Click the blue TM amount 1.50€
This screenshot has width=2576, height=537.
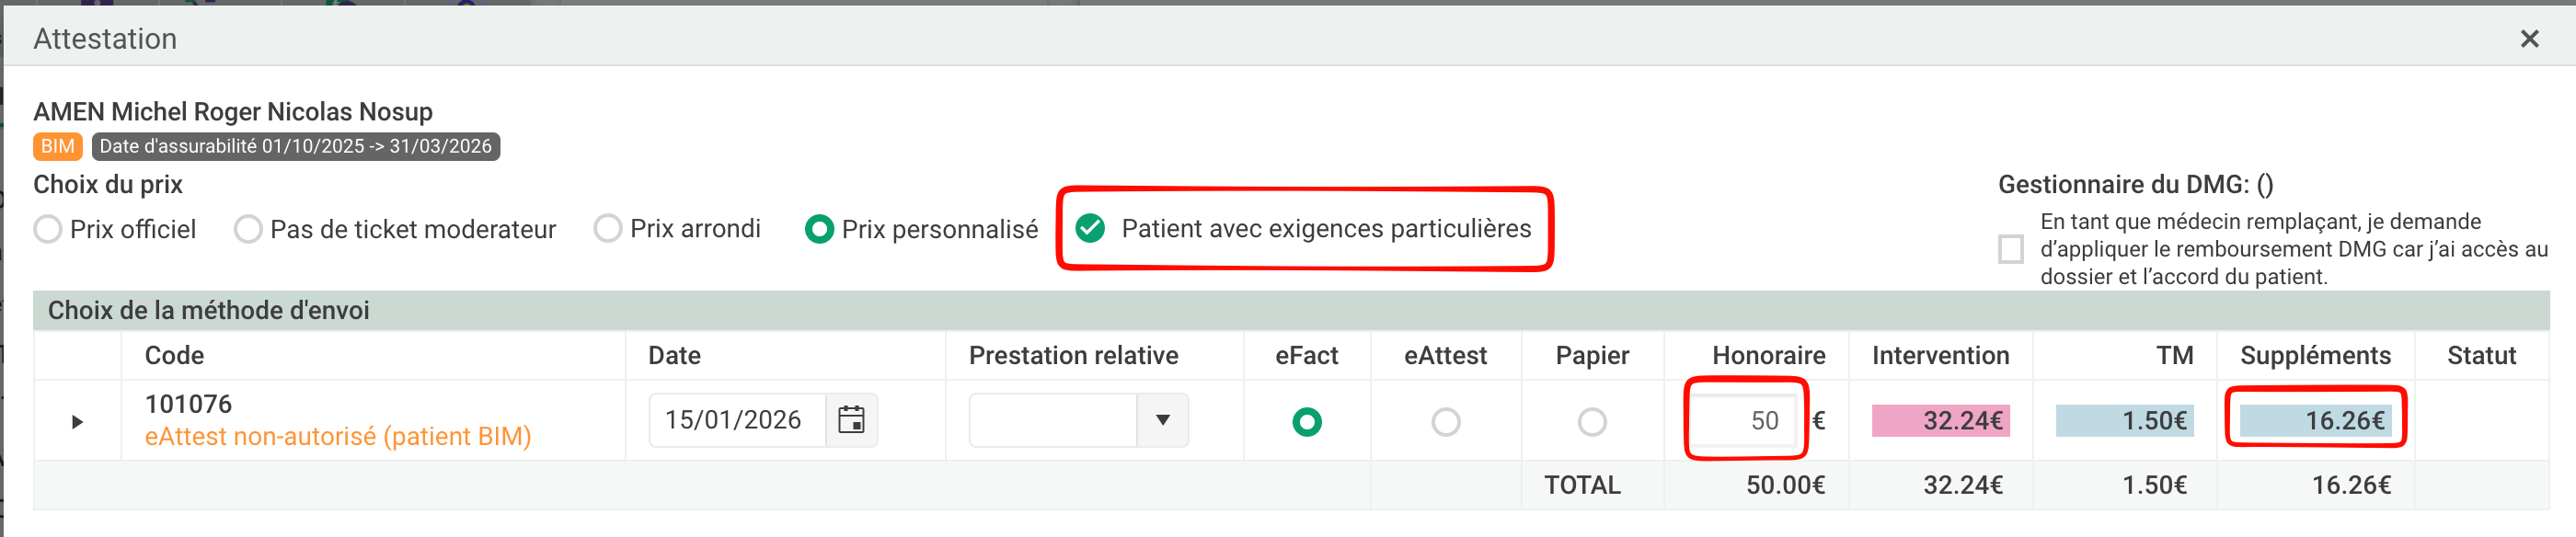pos(2124,421)
